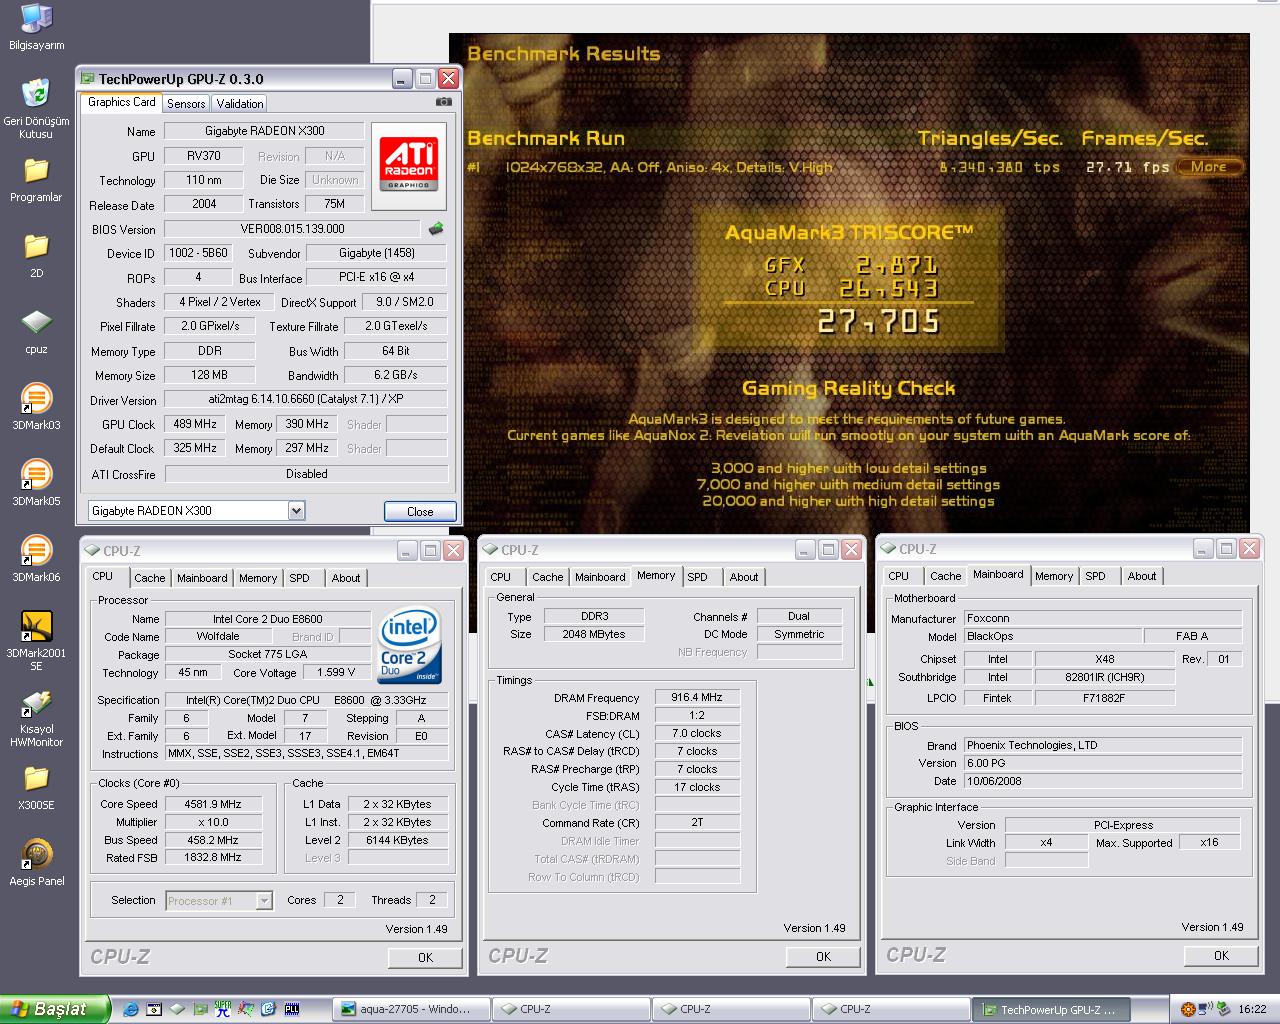1280x1024 pixels.
Task: Click the Southbridge 82801IR (ICH9R) field
Action: tap(1105, 677)
